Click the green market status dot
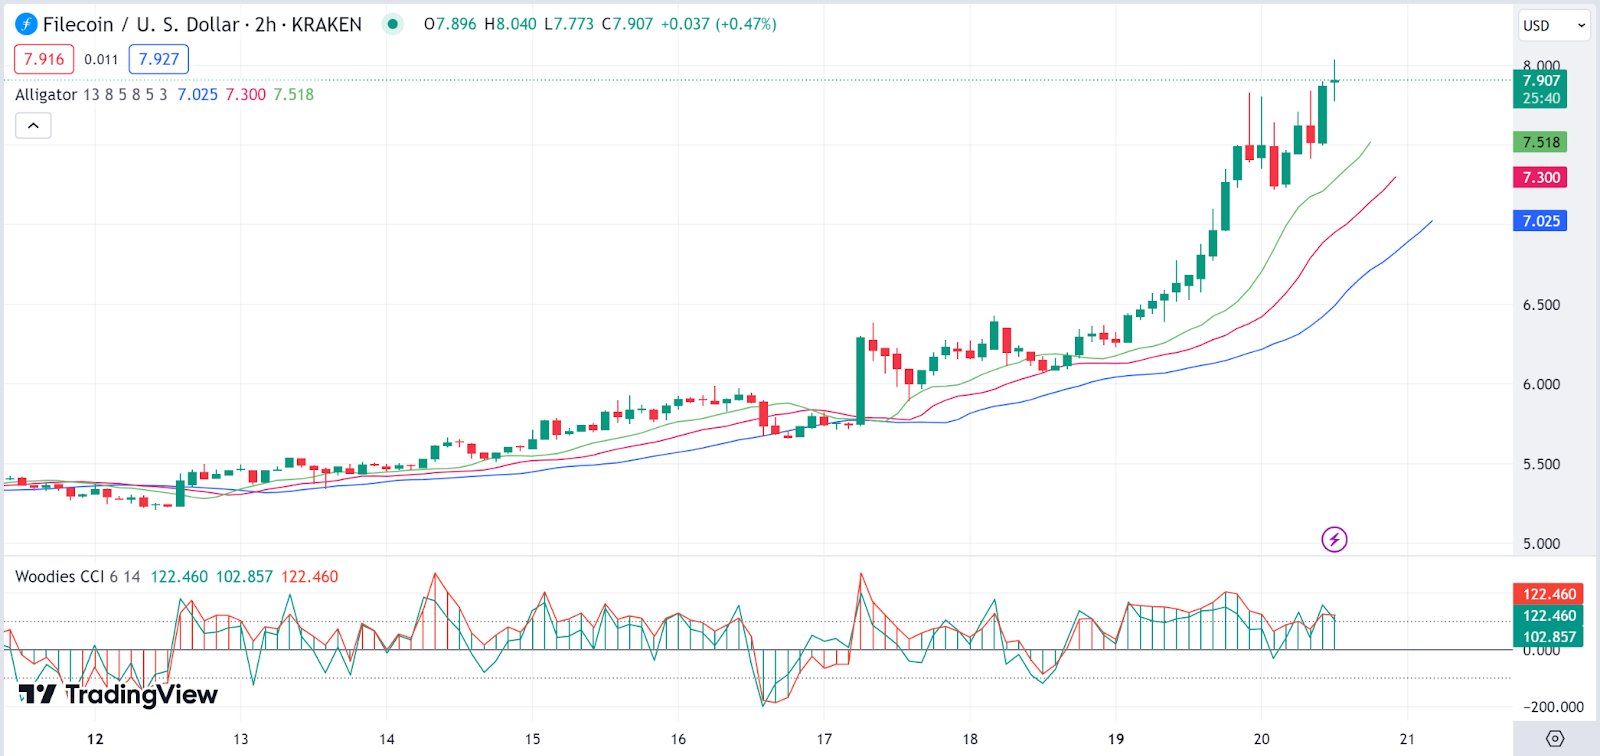The width and height of the screenshot is (1600, 756). pyautogui.click(x=393, y=24)
